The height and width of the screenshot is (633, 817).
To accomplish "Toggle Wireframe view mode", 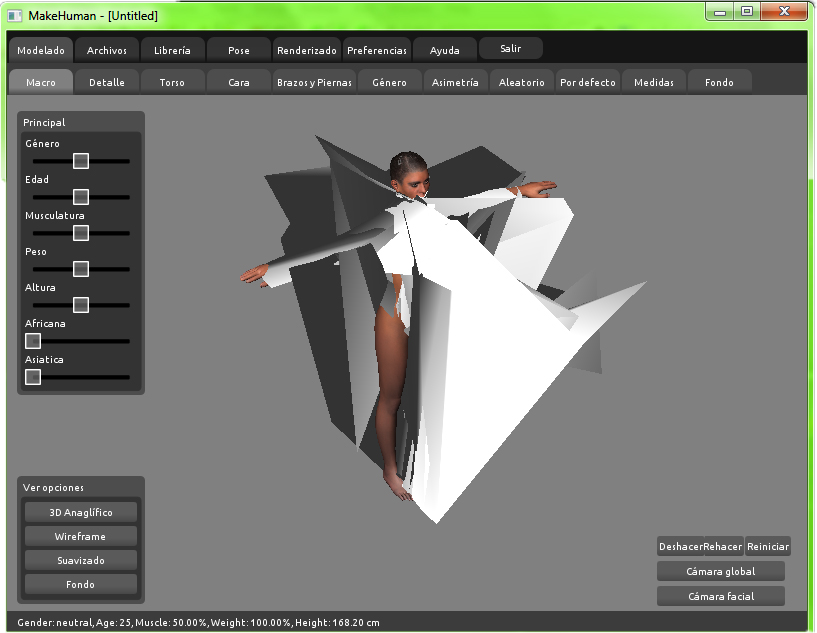I will tap(81, 536).
